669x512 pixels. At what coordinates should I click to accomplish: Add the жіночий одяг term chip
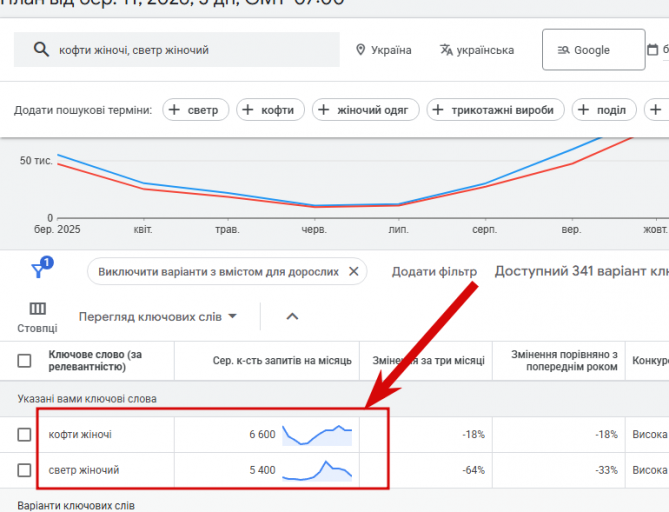[366, 110]
